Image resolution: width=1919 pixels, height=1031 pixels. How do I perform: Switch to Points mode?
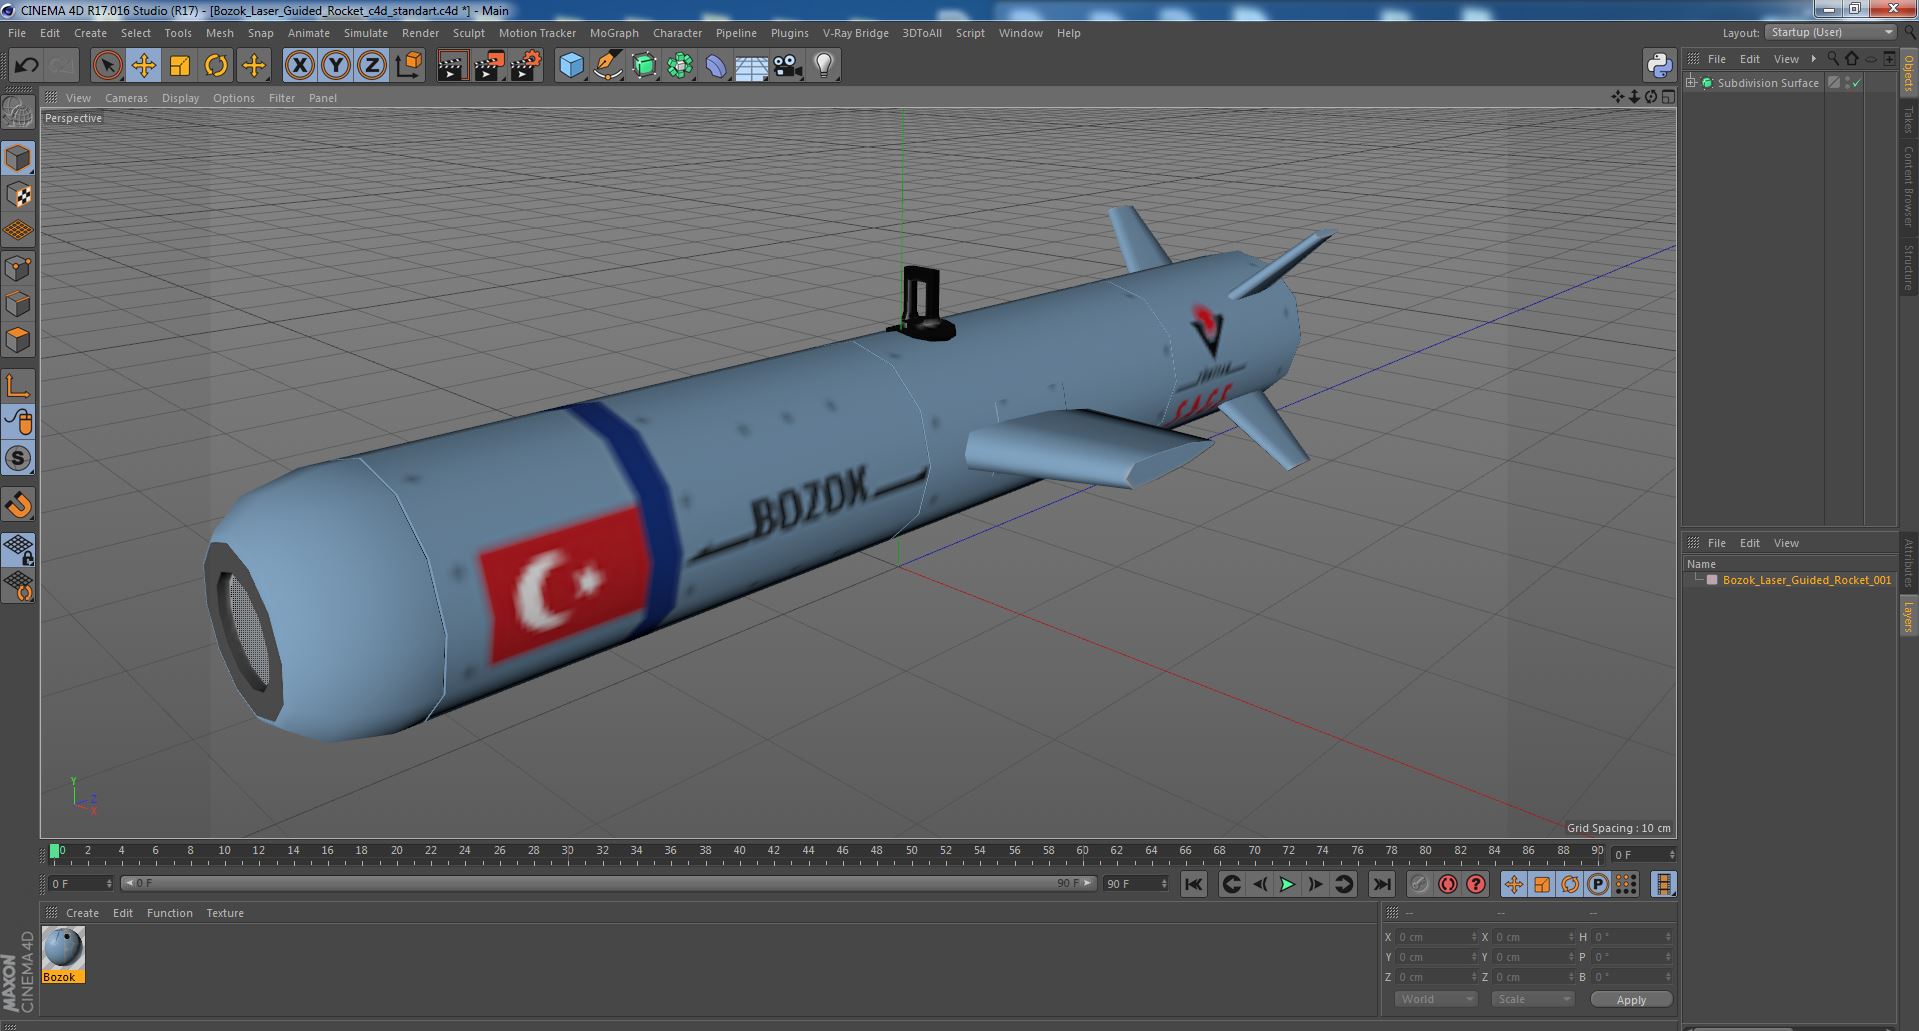[x=18, y=268]
